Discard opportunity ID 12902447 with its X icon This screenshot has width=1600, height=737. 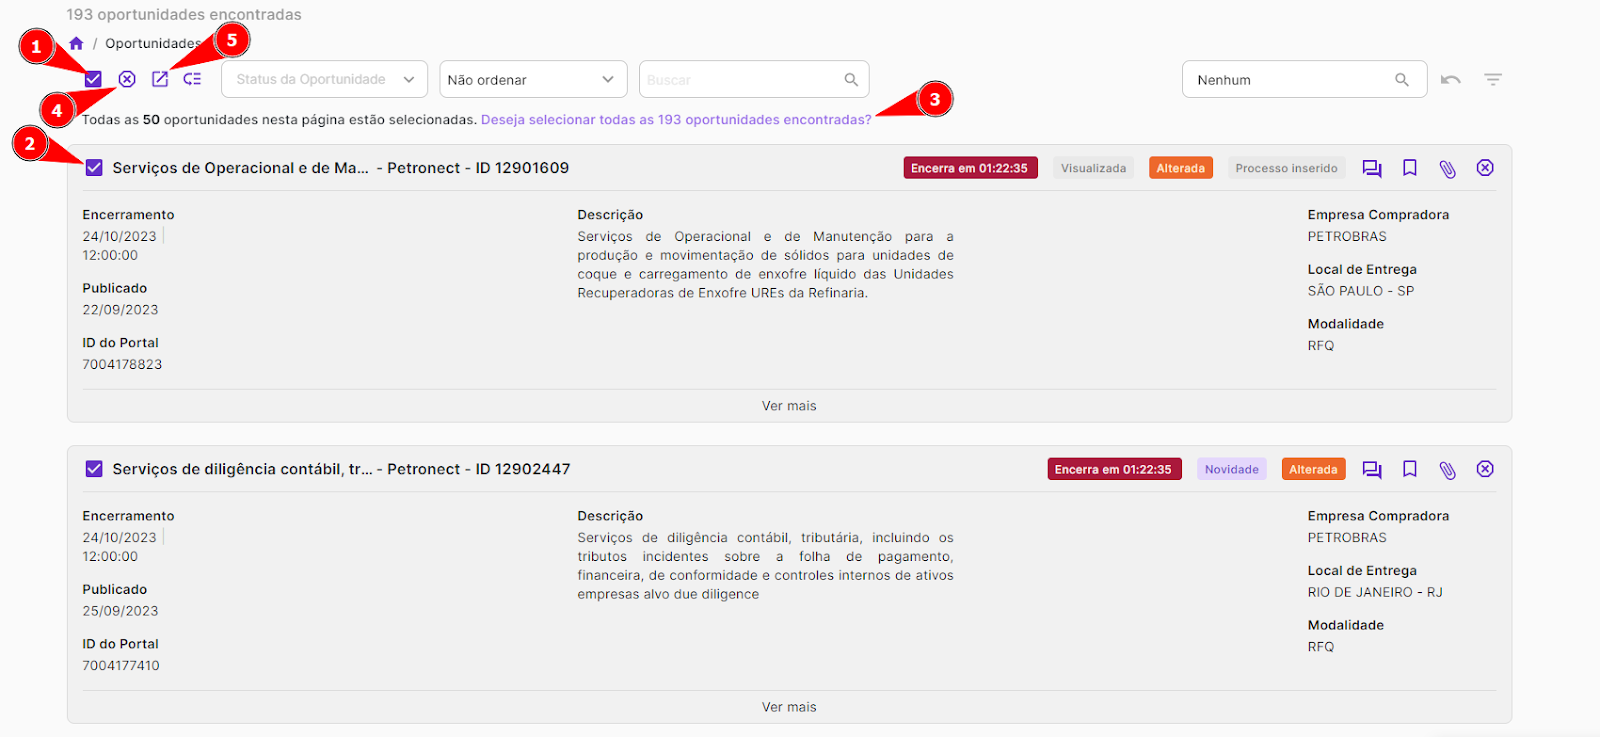coord(1485,469)
